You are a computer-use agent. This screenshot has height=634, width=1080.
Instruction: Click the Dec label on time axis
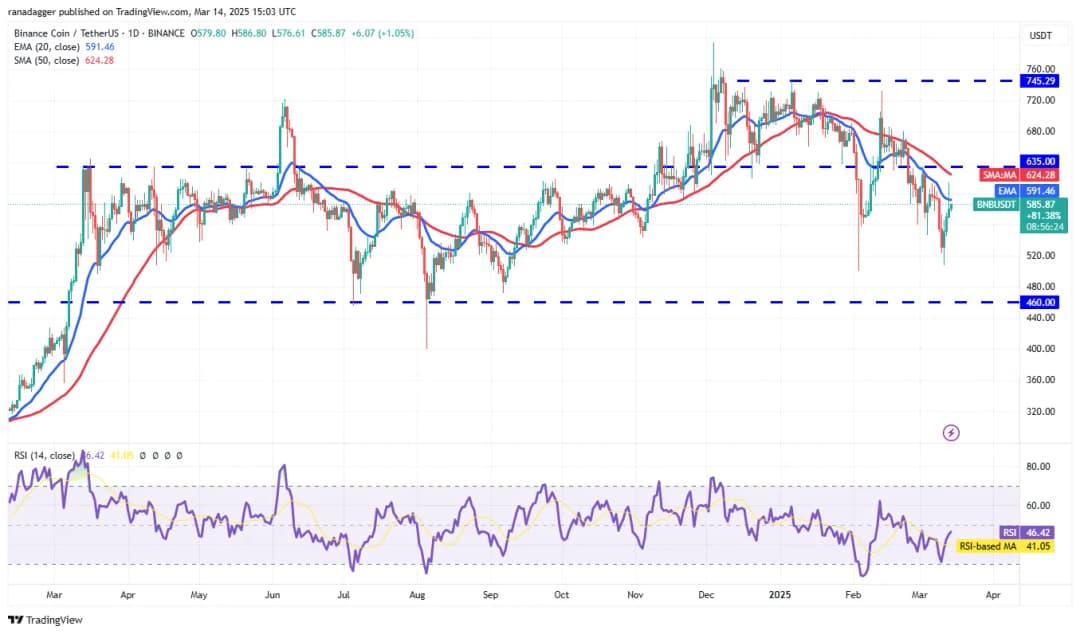click(707, 594)
